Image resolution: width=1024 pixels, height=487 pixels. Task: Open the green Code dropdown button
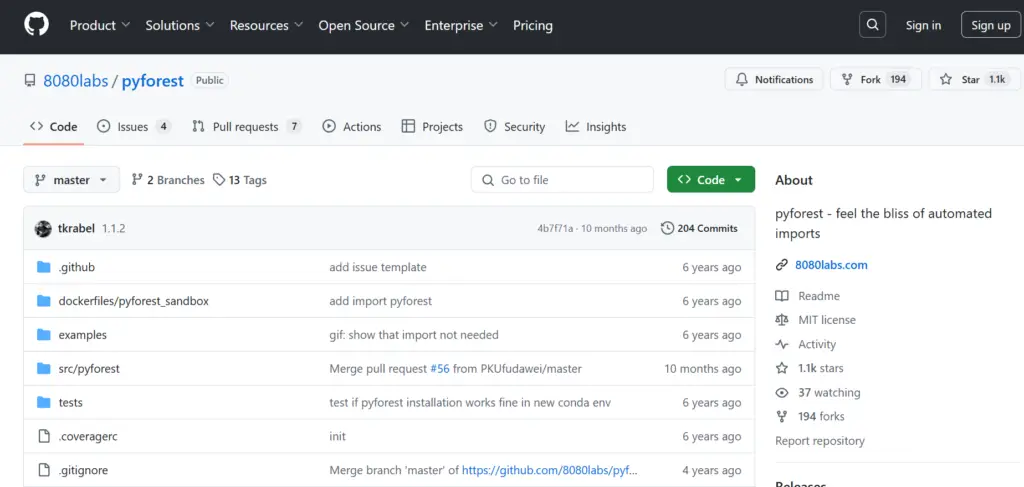(711, 180)
